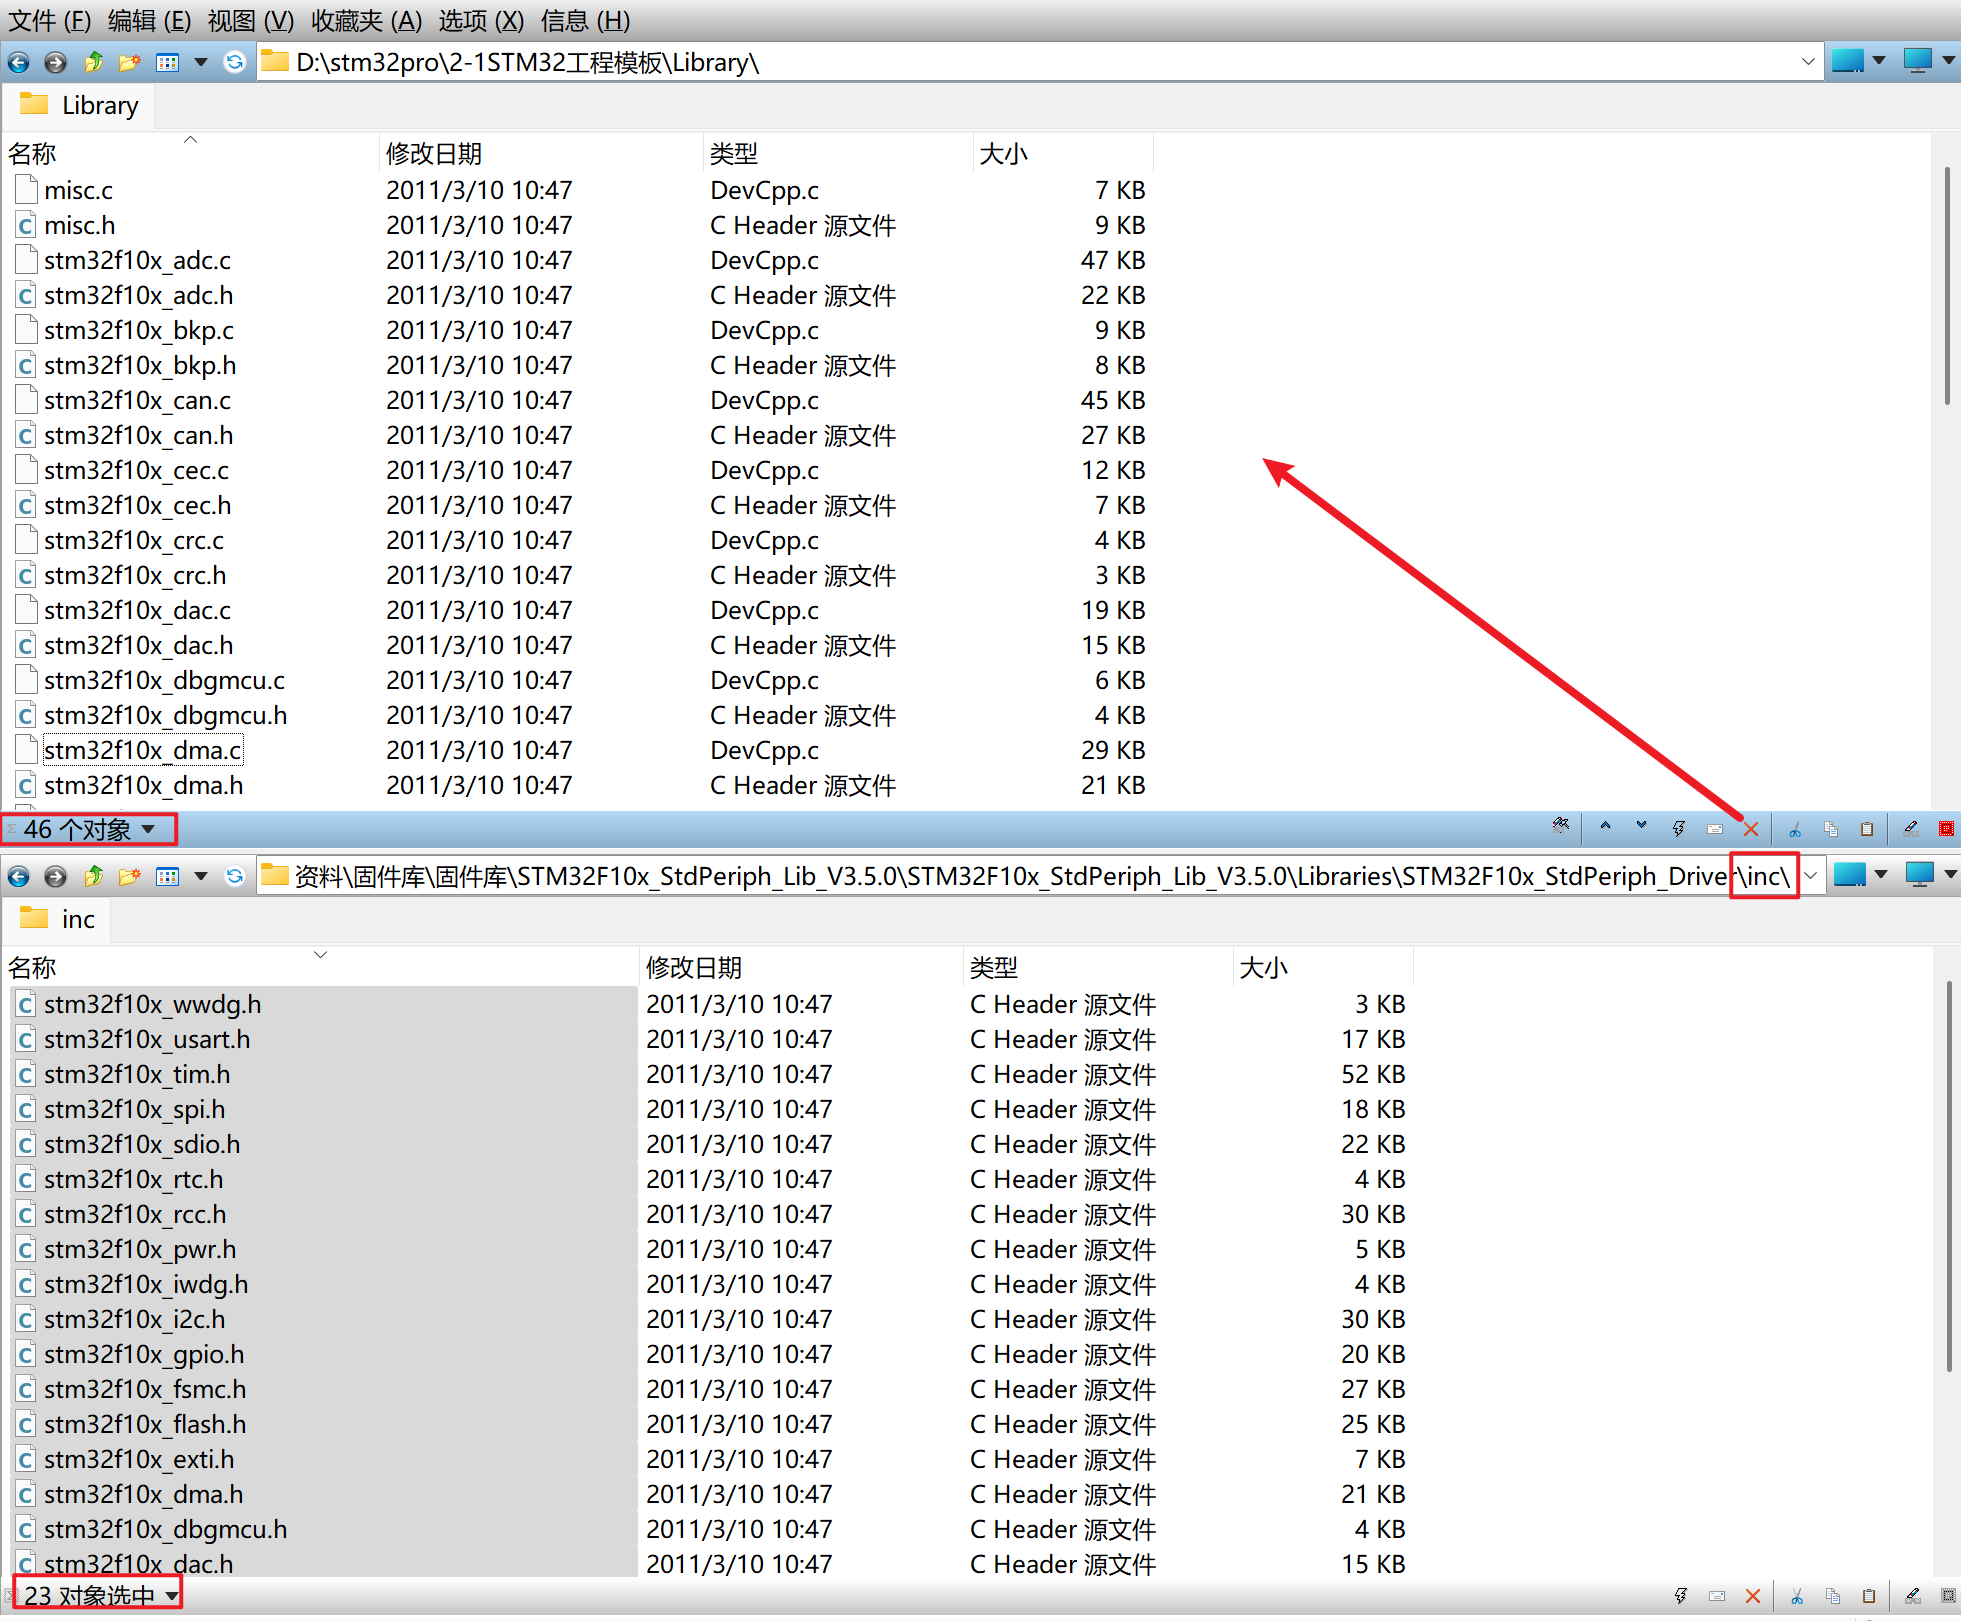The height and width of the screenshot is (1621, 1961).
Task: Open the 收藏夹 (A) menu
Action: tap(366, 20)
